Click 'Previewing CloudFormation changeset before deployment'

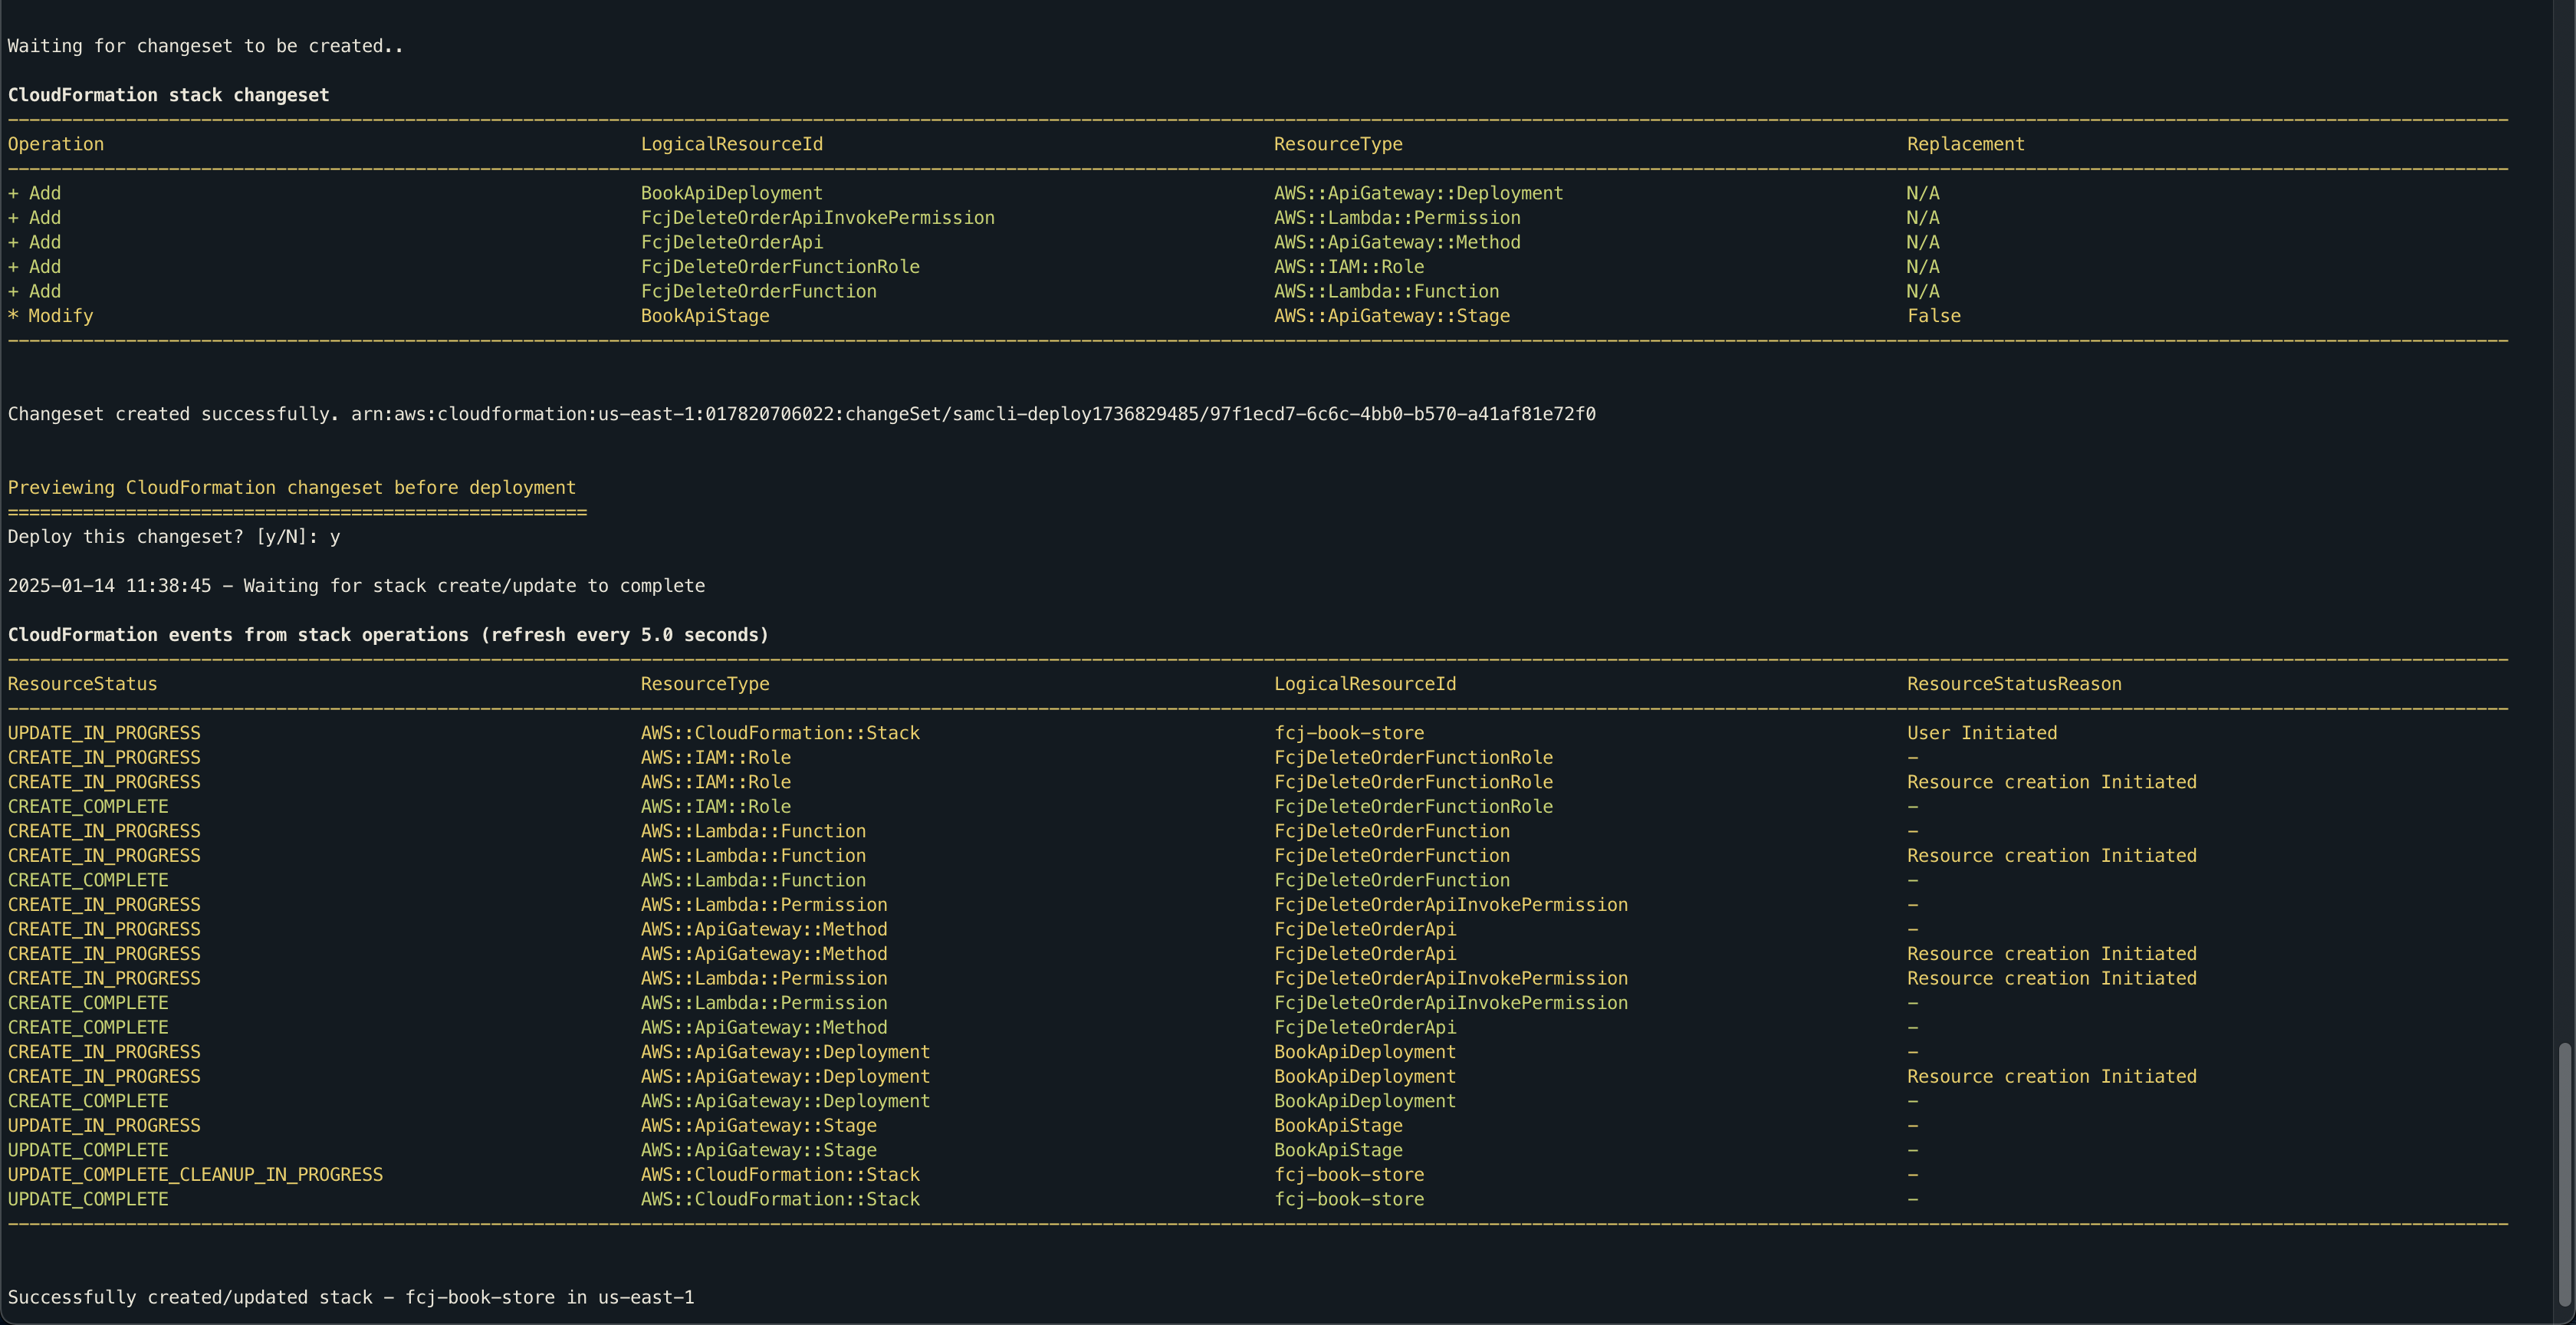click(292, 488)
